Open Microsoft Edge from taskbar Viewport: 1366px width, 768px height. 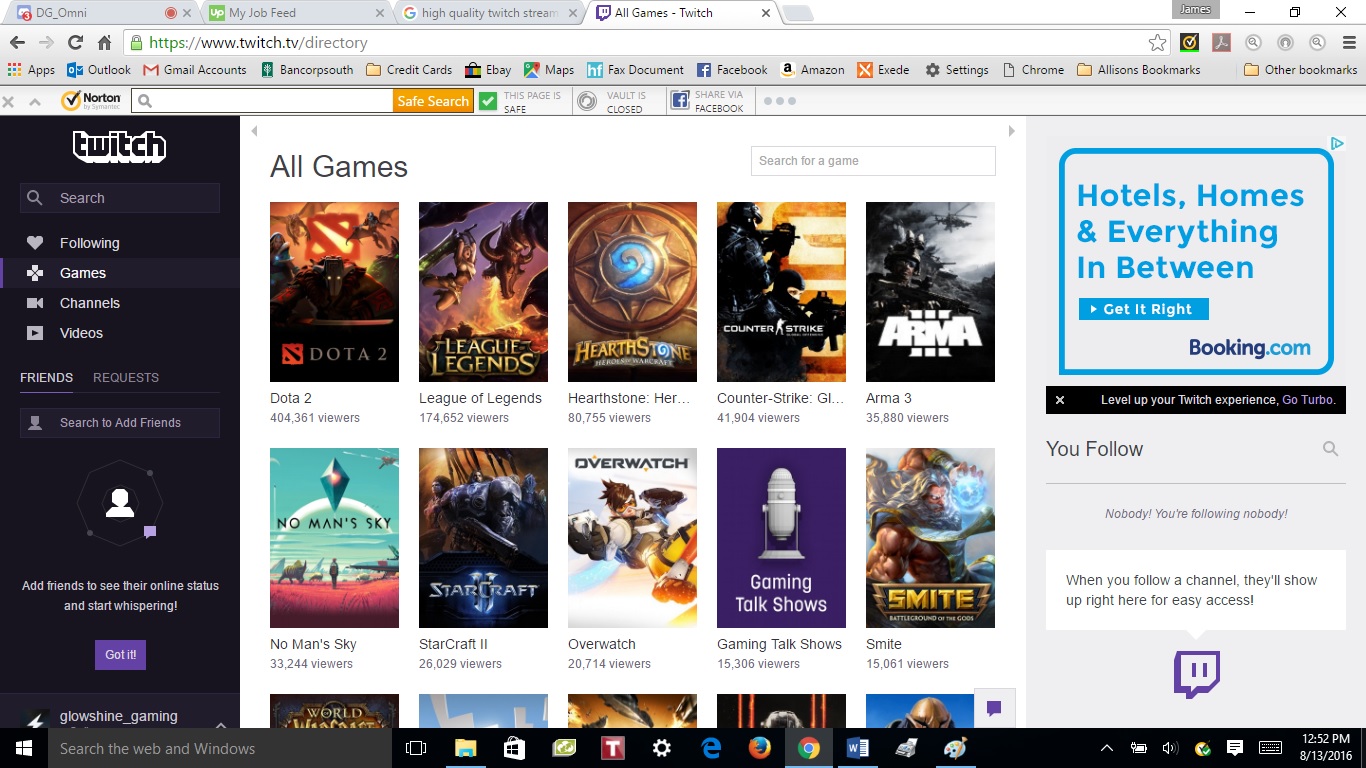(711, 748)
